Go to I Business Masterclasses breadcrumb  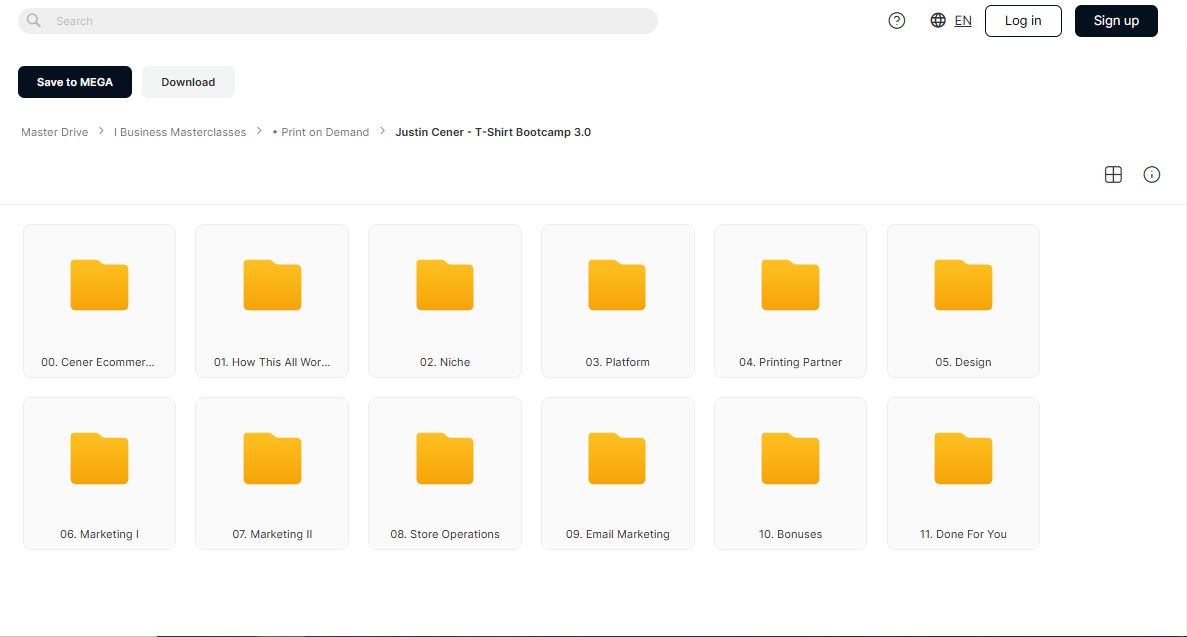[180, 132]
